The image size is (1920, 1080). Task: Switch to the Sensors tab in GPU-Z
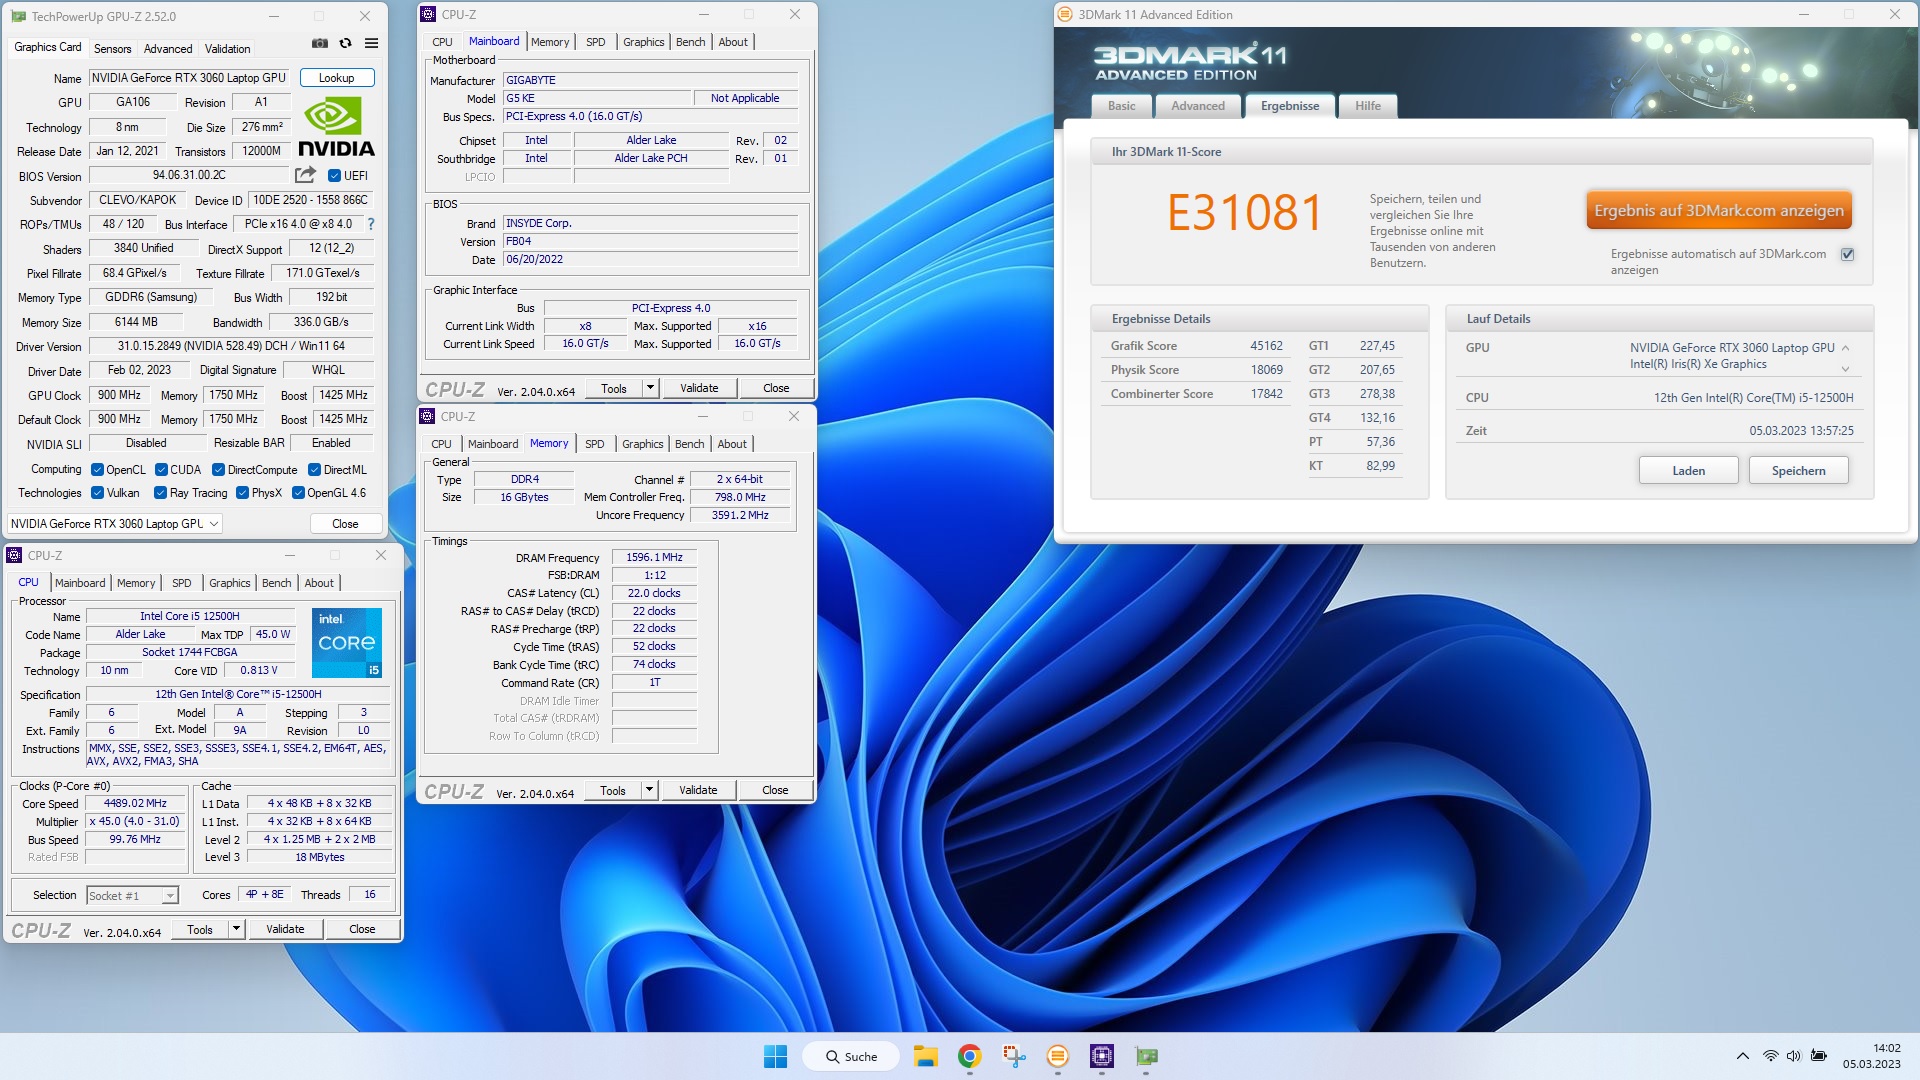(x=112, y=49)
